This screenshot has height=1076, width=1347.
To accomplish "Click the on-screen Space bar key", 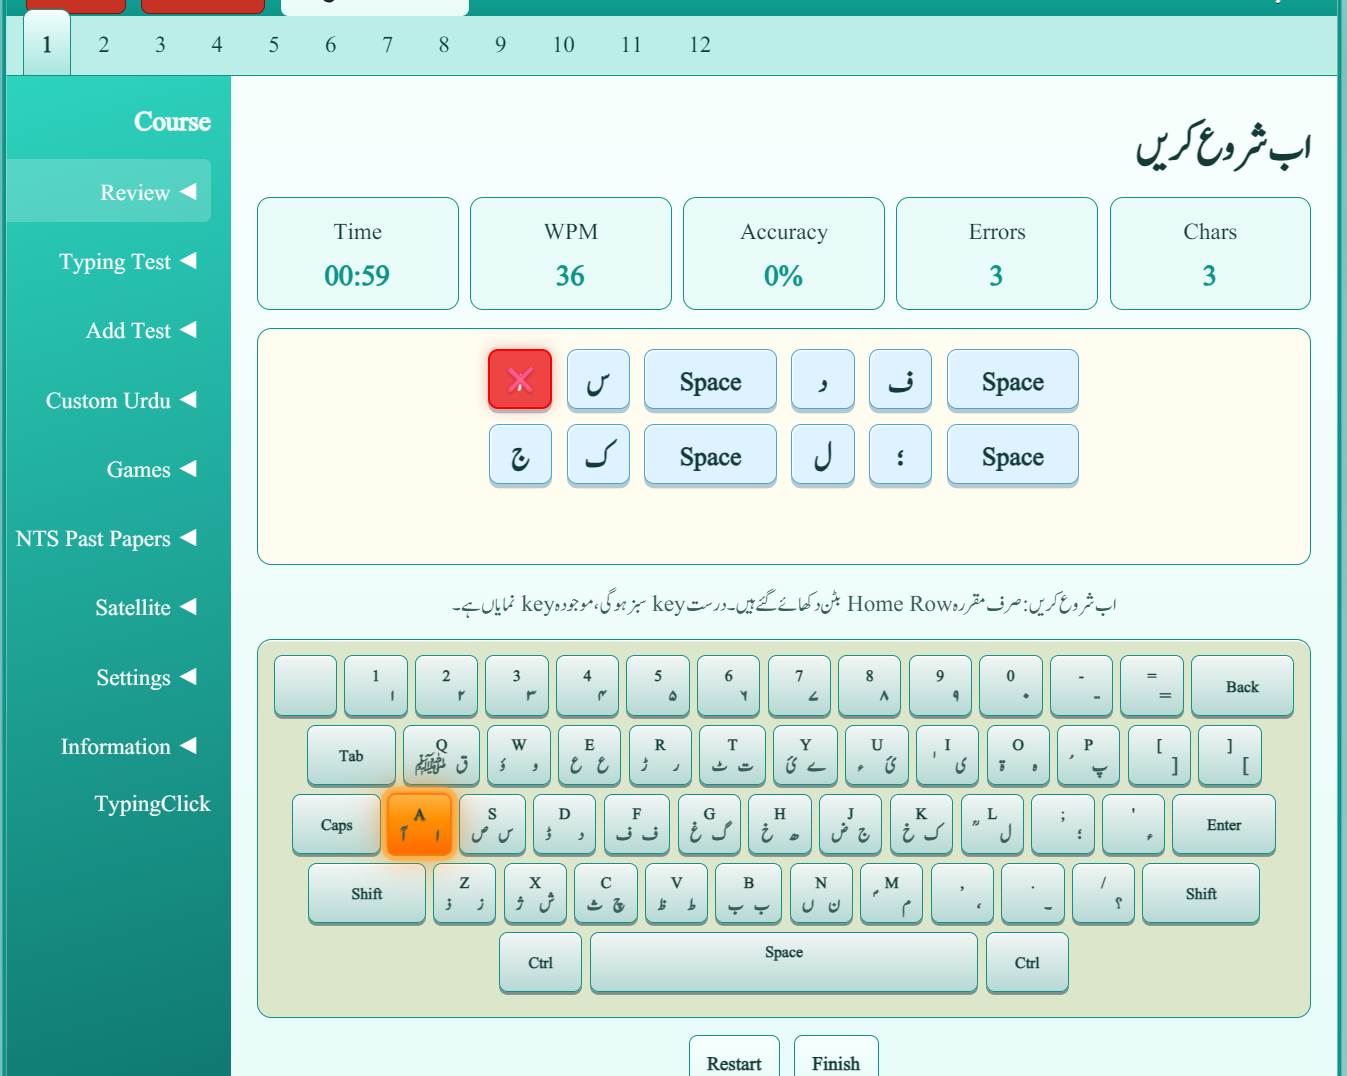I will (784, 962).
